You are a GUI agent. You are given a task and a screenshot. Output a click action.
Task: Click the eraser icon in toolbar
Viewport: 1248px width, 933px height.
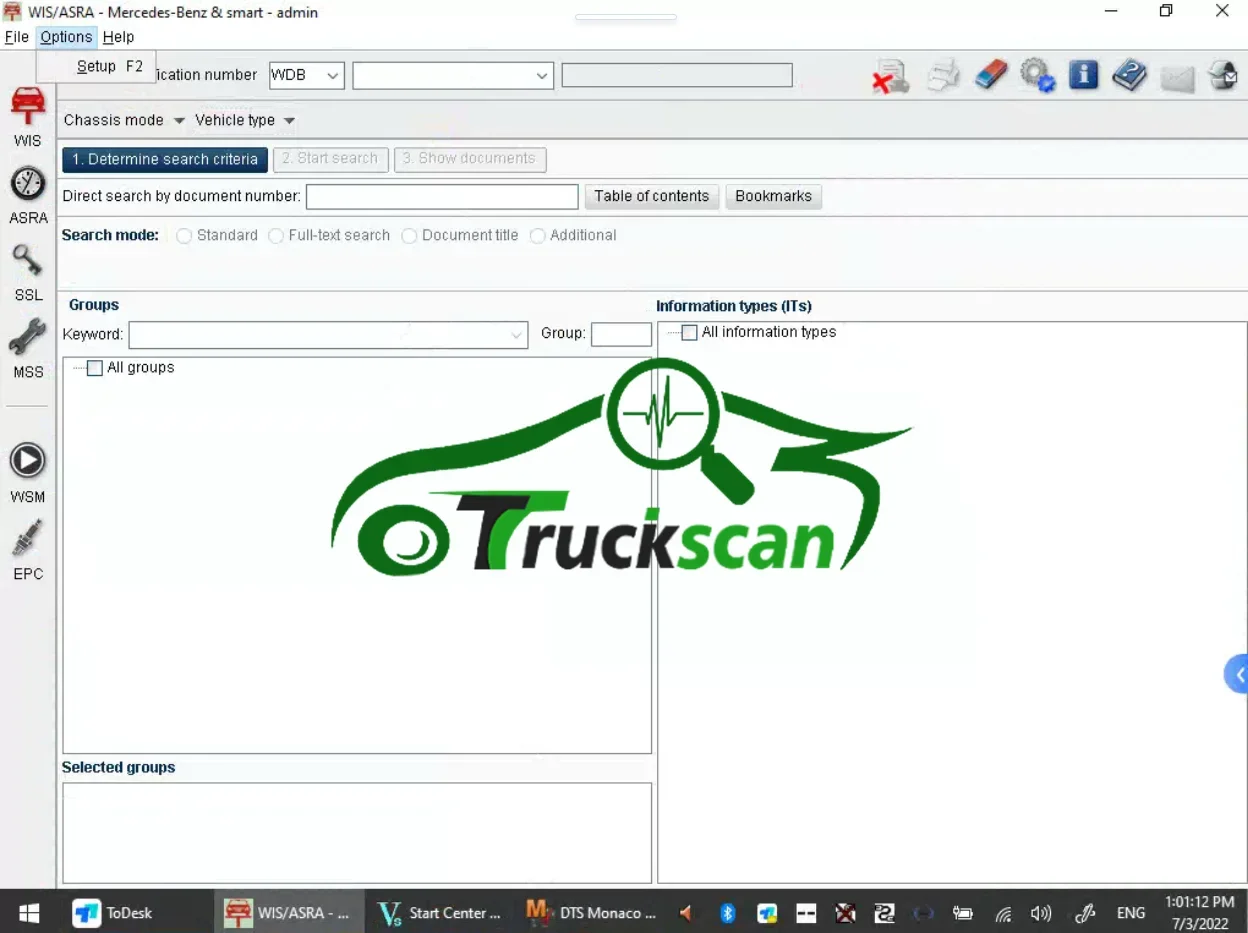991,76
